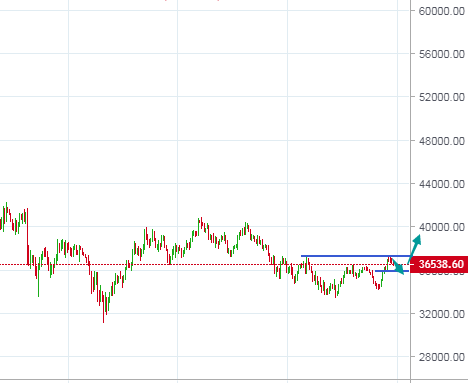Image resolution: width=468 pixels, height=383 pixels.
Task: Click the 28000.00 price axis label
Action: click(441, 357)
